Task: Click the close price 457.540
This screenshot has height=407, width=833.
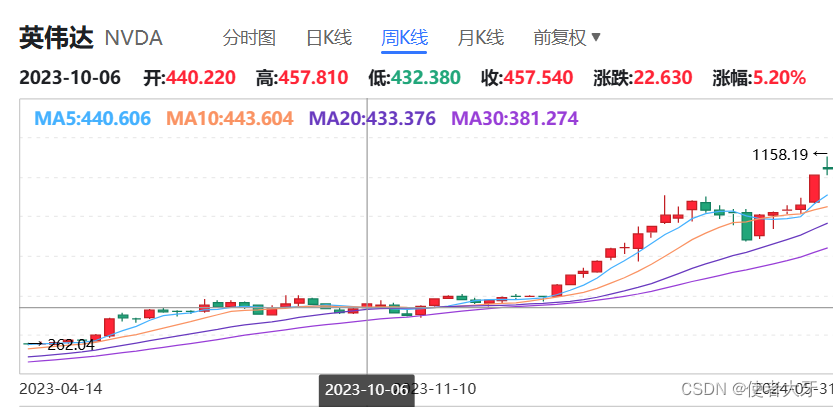Action: click(538, 78)
